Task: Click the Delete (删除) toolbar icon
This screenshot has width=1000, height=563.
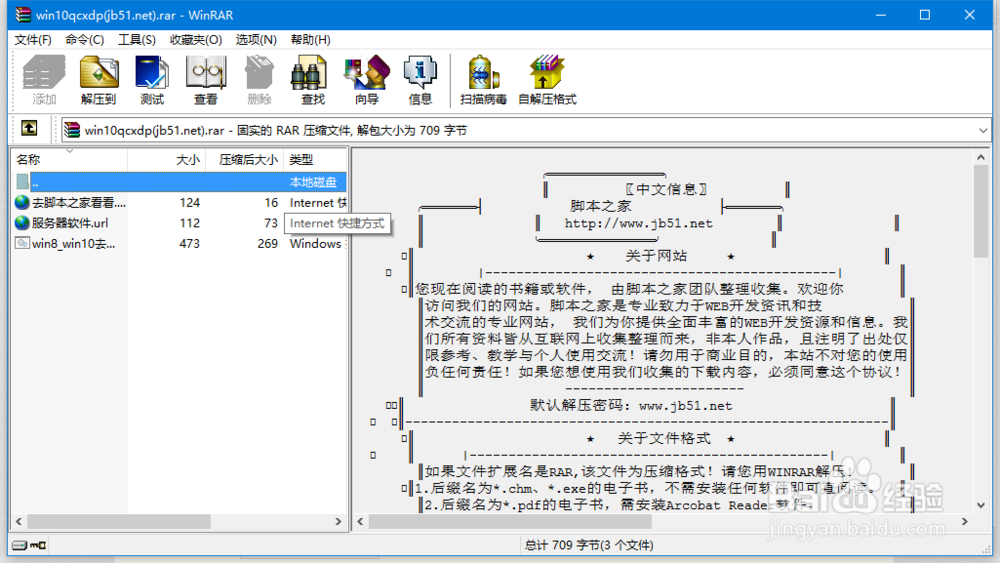Action: [x=259, y=79]
